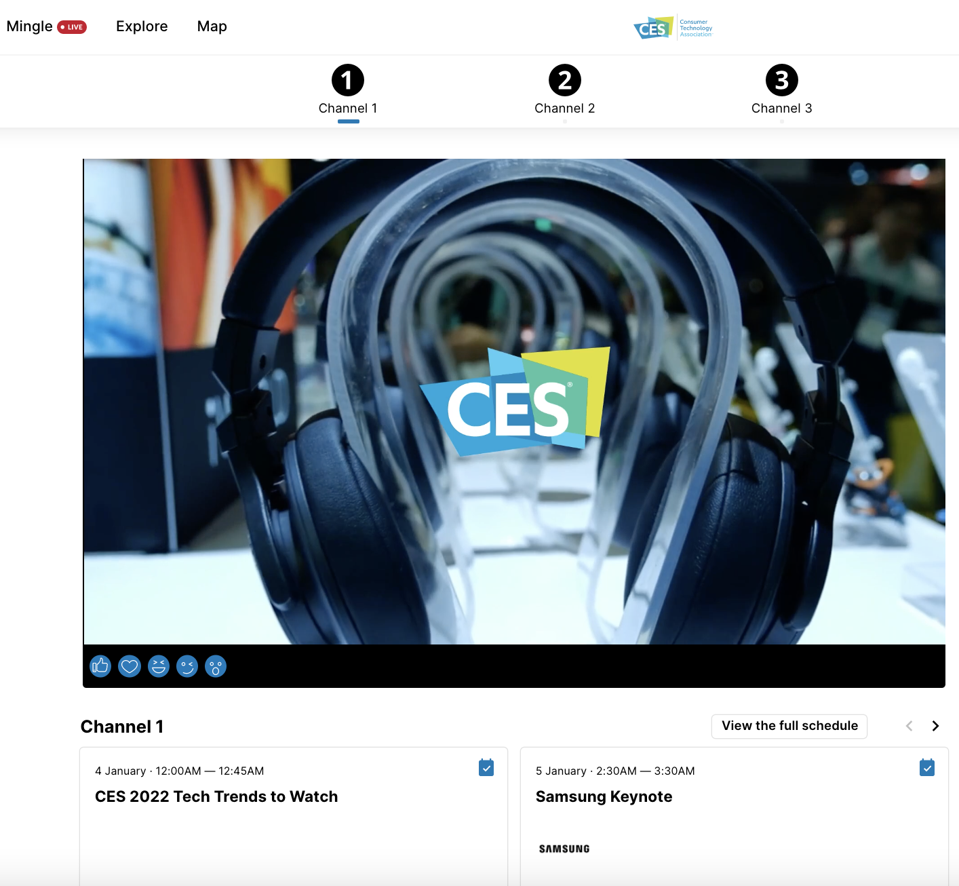The height and width of the screenshot is (886, 959).
Task: Click the View the full schedule button
Action: 789,726
